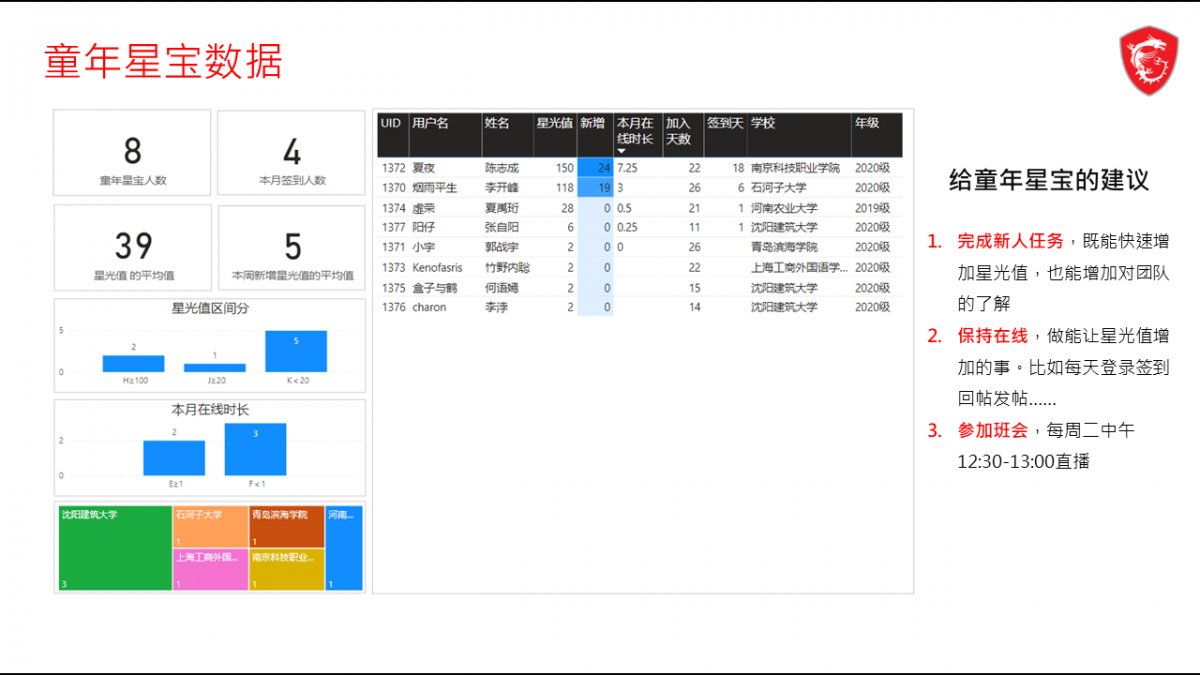Click the 星光值区间分 chart title

(x=210, y=309)
